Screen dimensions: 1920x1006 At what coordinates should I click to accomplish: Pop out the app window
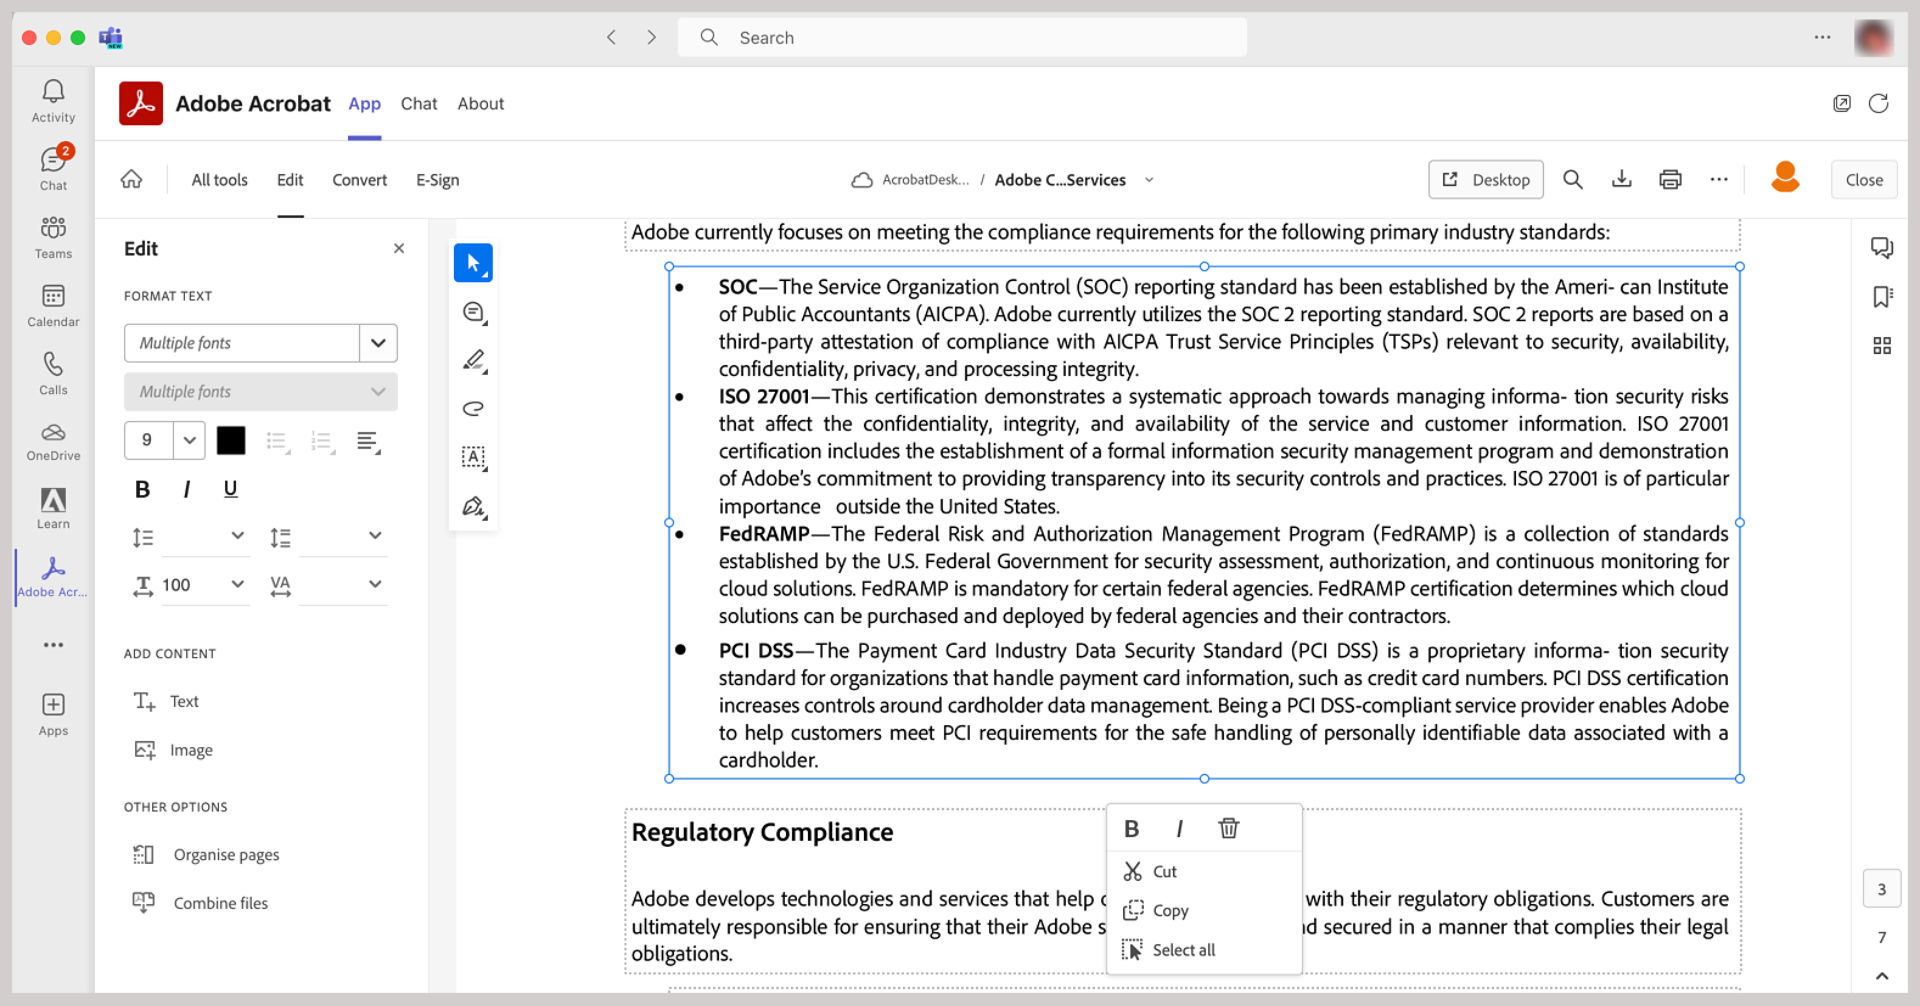1841,103
